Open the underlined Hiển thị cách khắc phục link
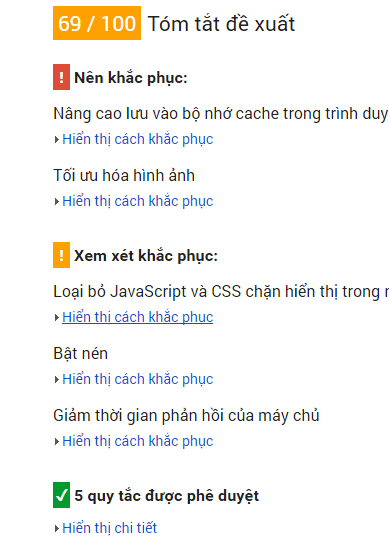 (138, 317)
